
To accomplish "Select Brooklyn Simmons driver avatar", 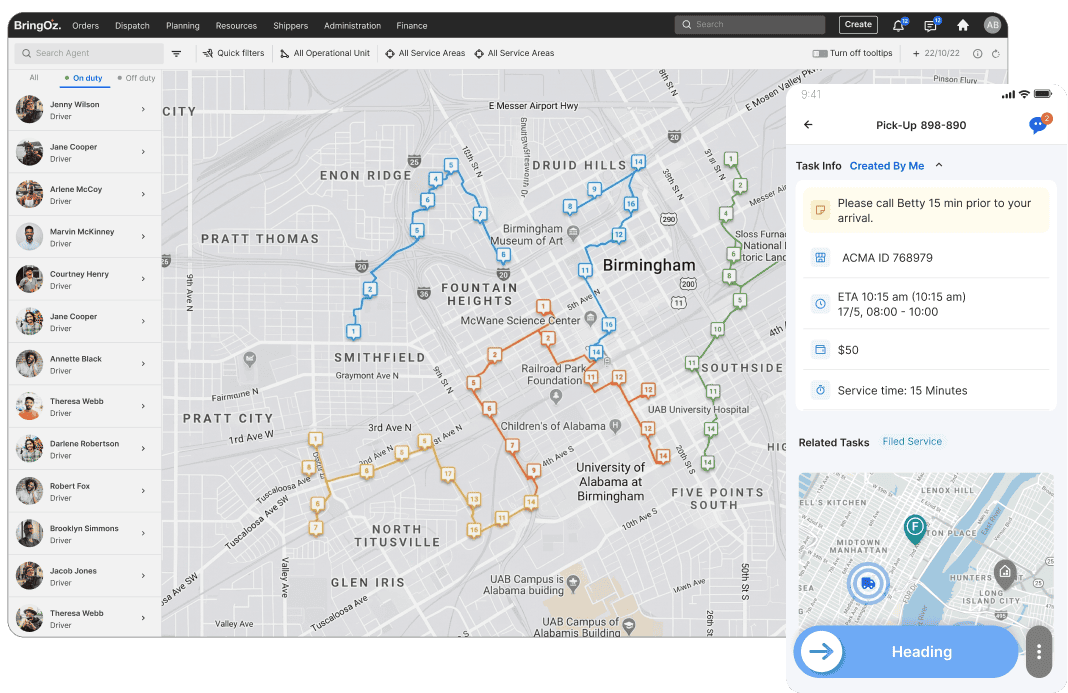I will coord(30,534).
